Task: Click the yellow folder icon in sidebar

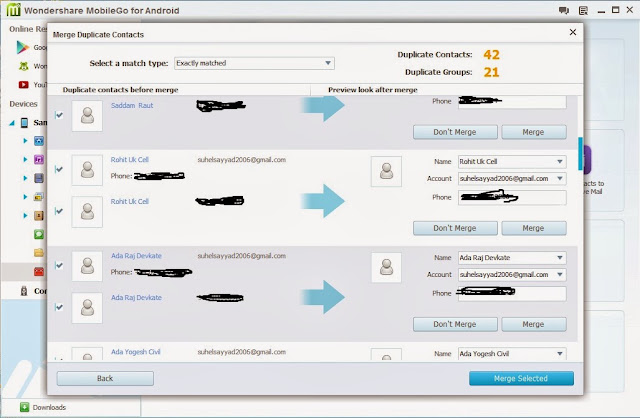Action: pyautogui.click(x=39, y=253)
